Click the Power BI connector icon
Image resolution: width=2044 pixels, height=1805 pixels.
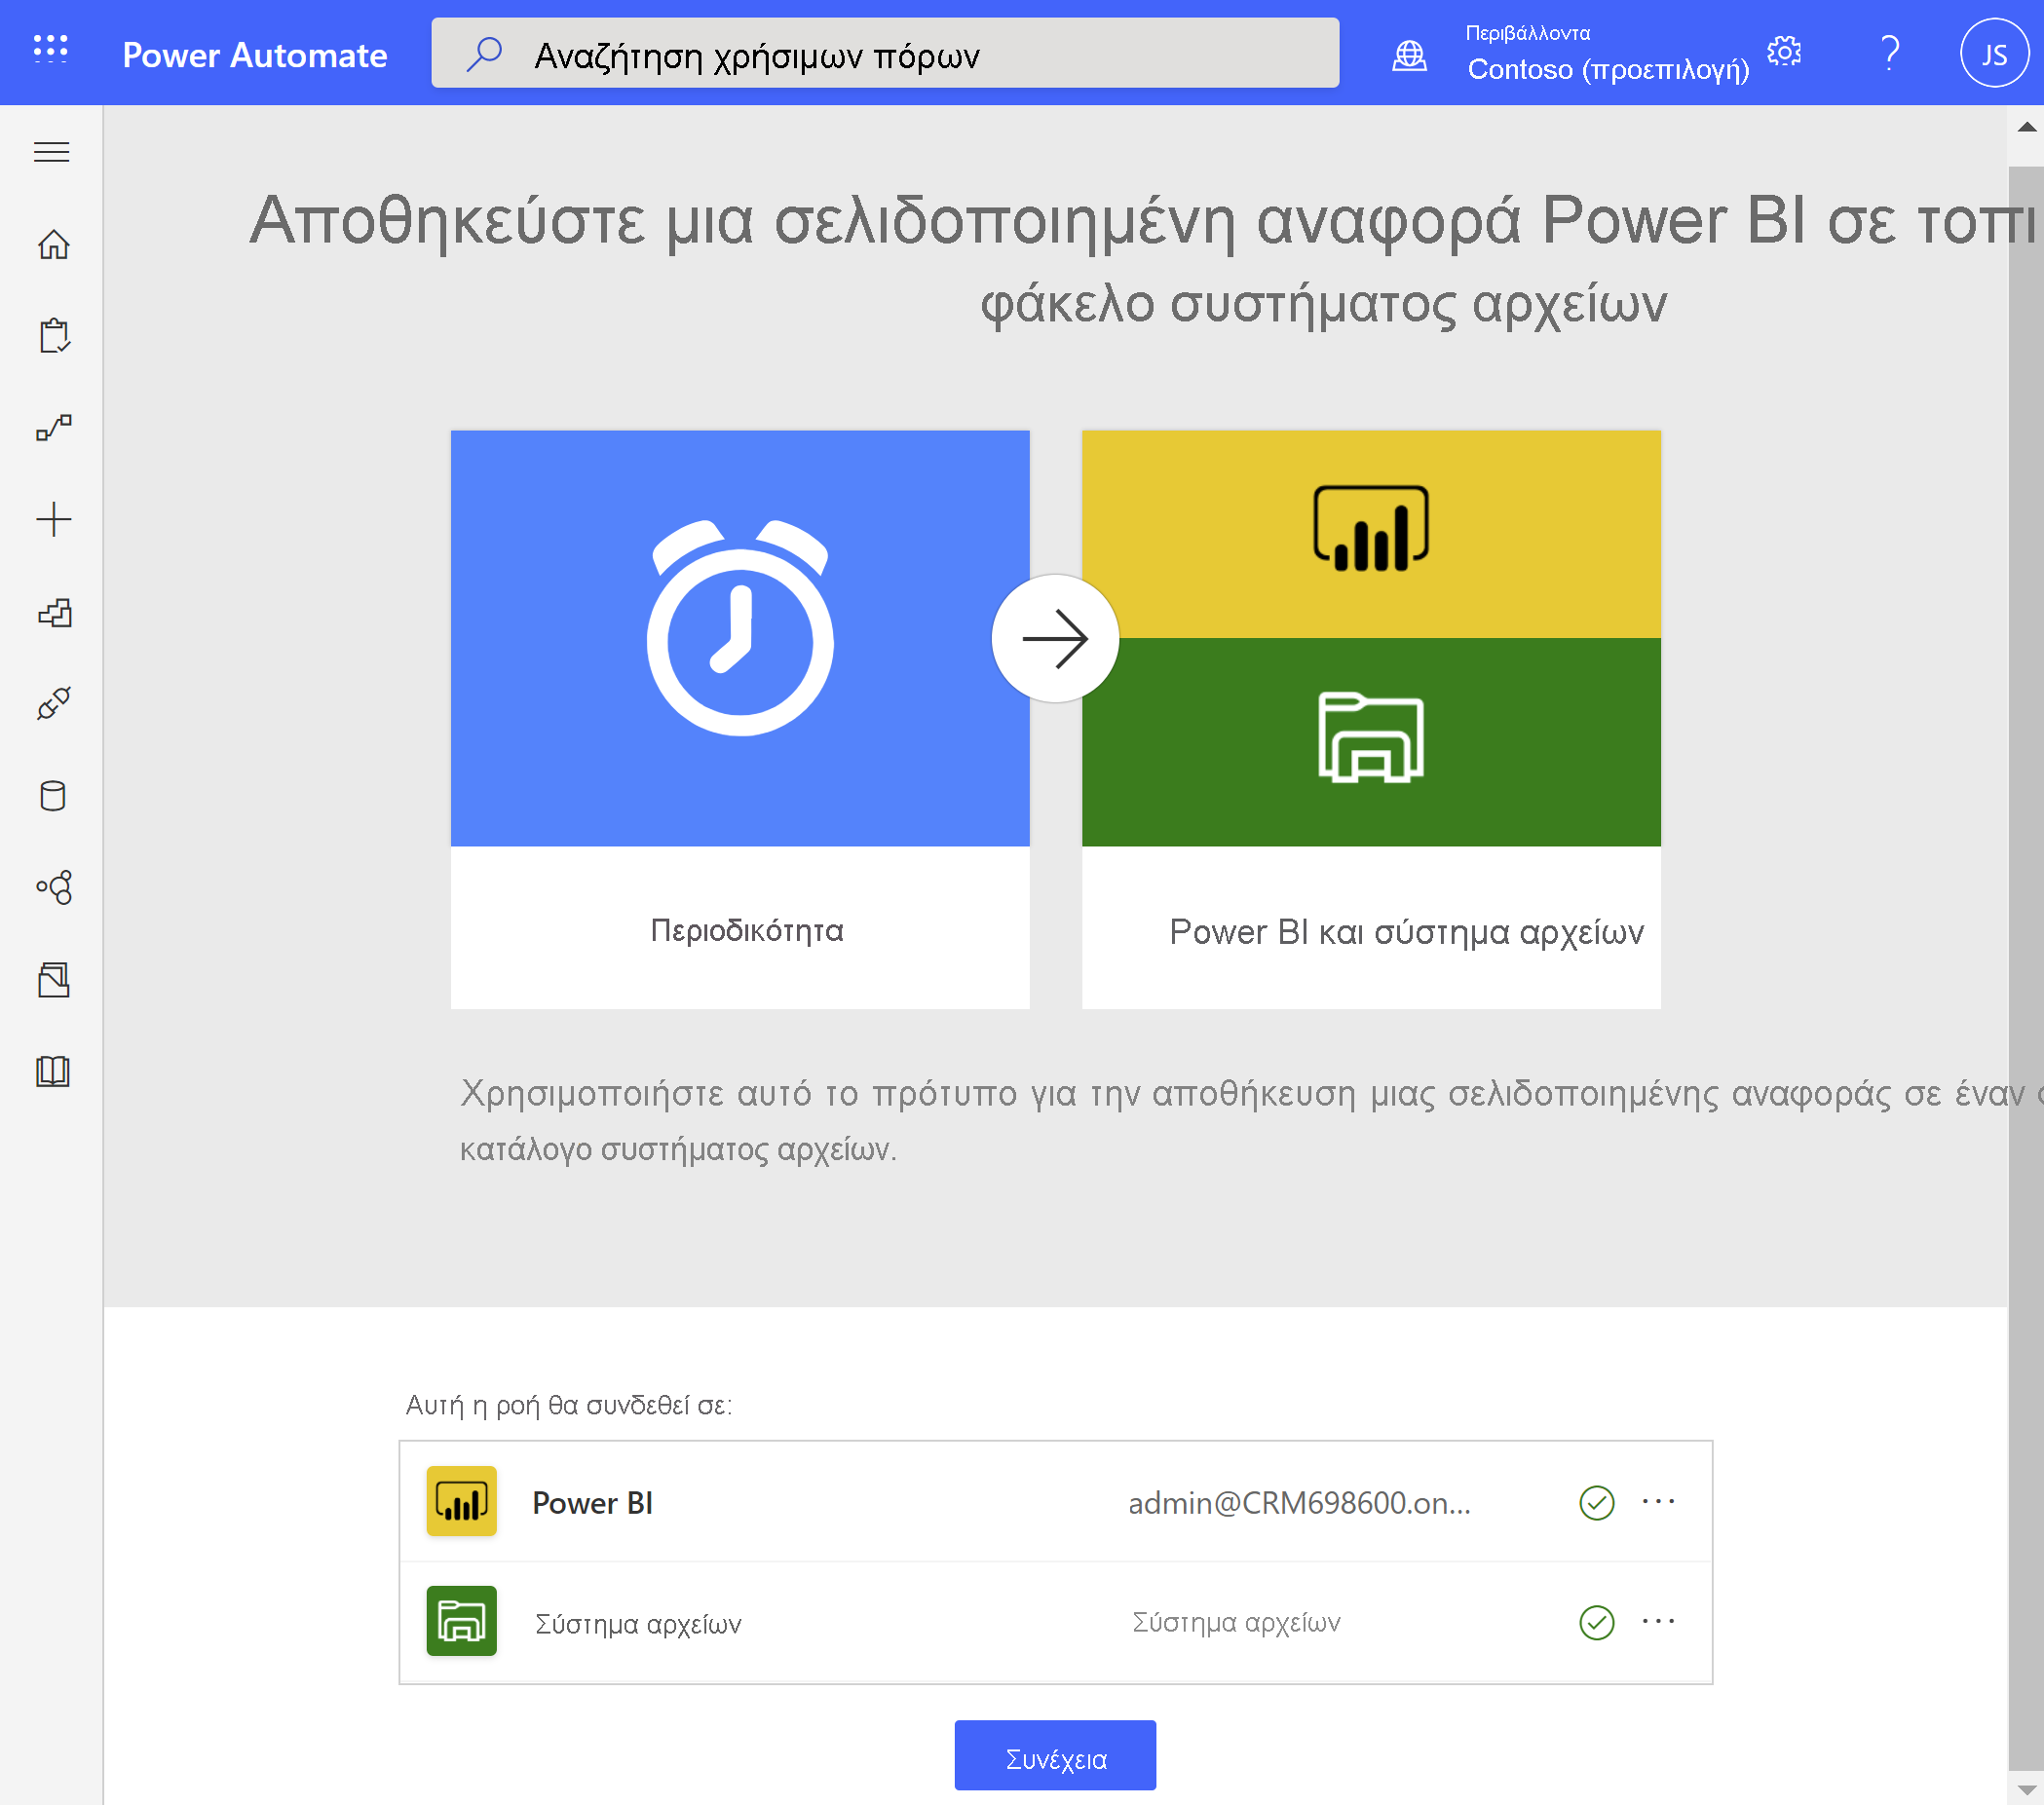pos(460,1502)
